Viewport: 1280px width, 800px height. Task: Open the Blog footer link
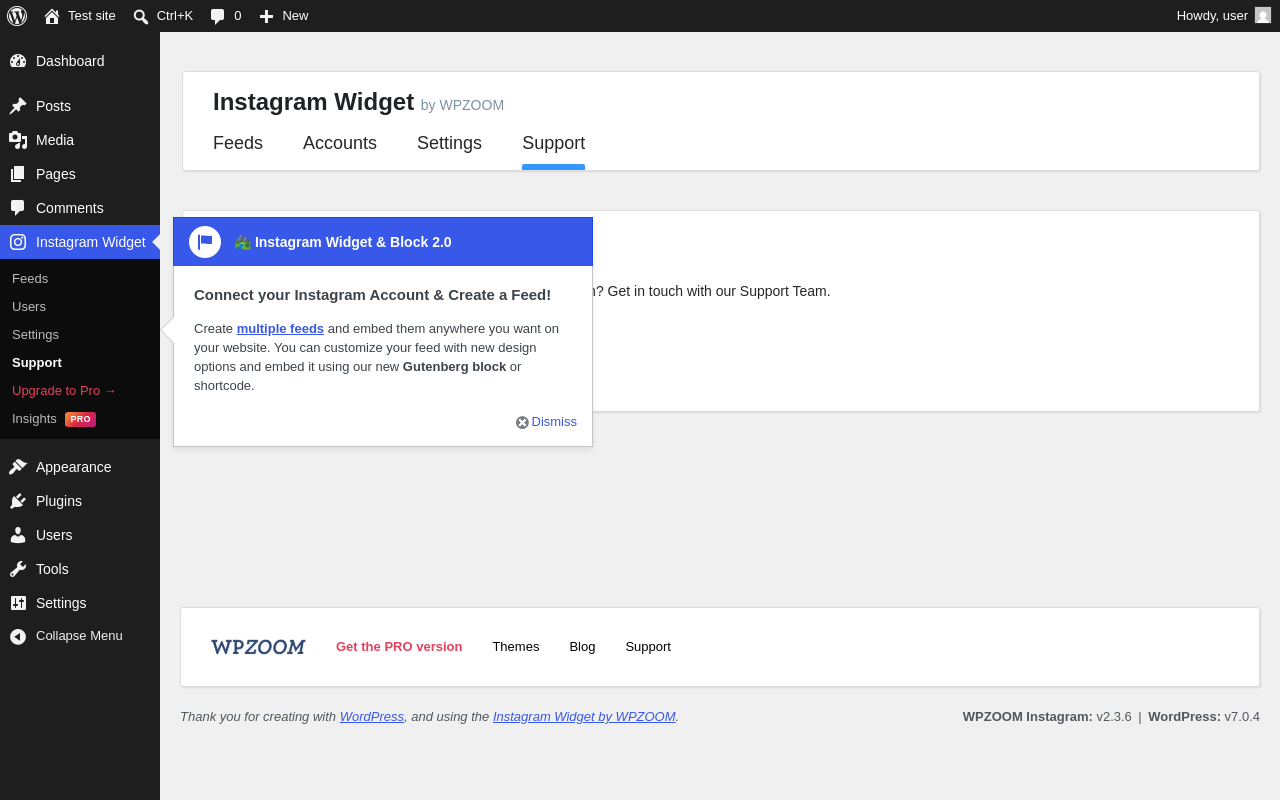pyautogui.click(x=582, y=646)
